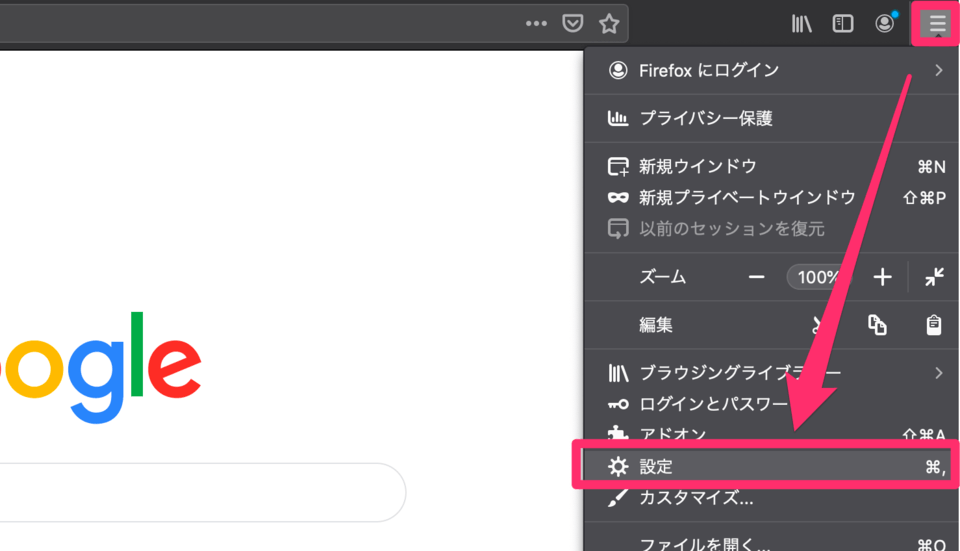Screen dimensions: 960x551
Task: Open the Library toolbar icon
Action: click(801, 24)
